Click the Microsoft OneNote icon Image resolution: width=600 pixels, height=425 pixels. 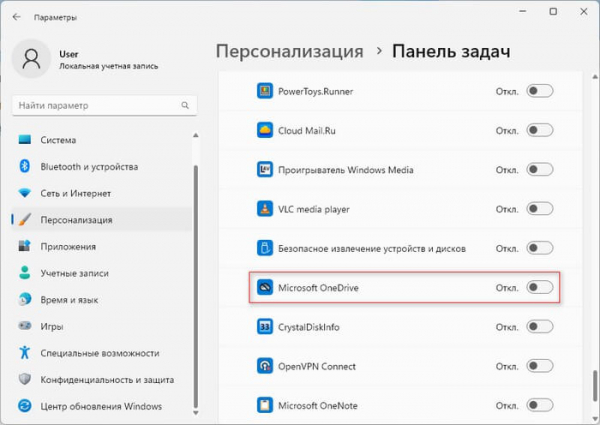265,405
